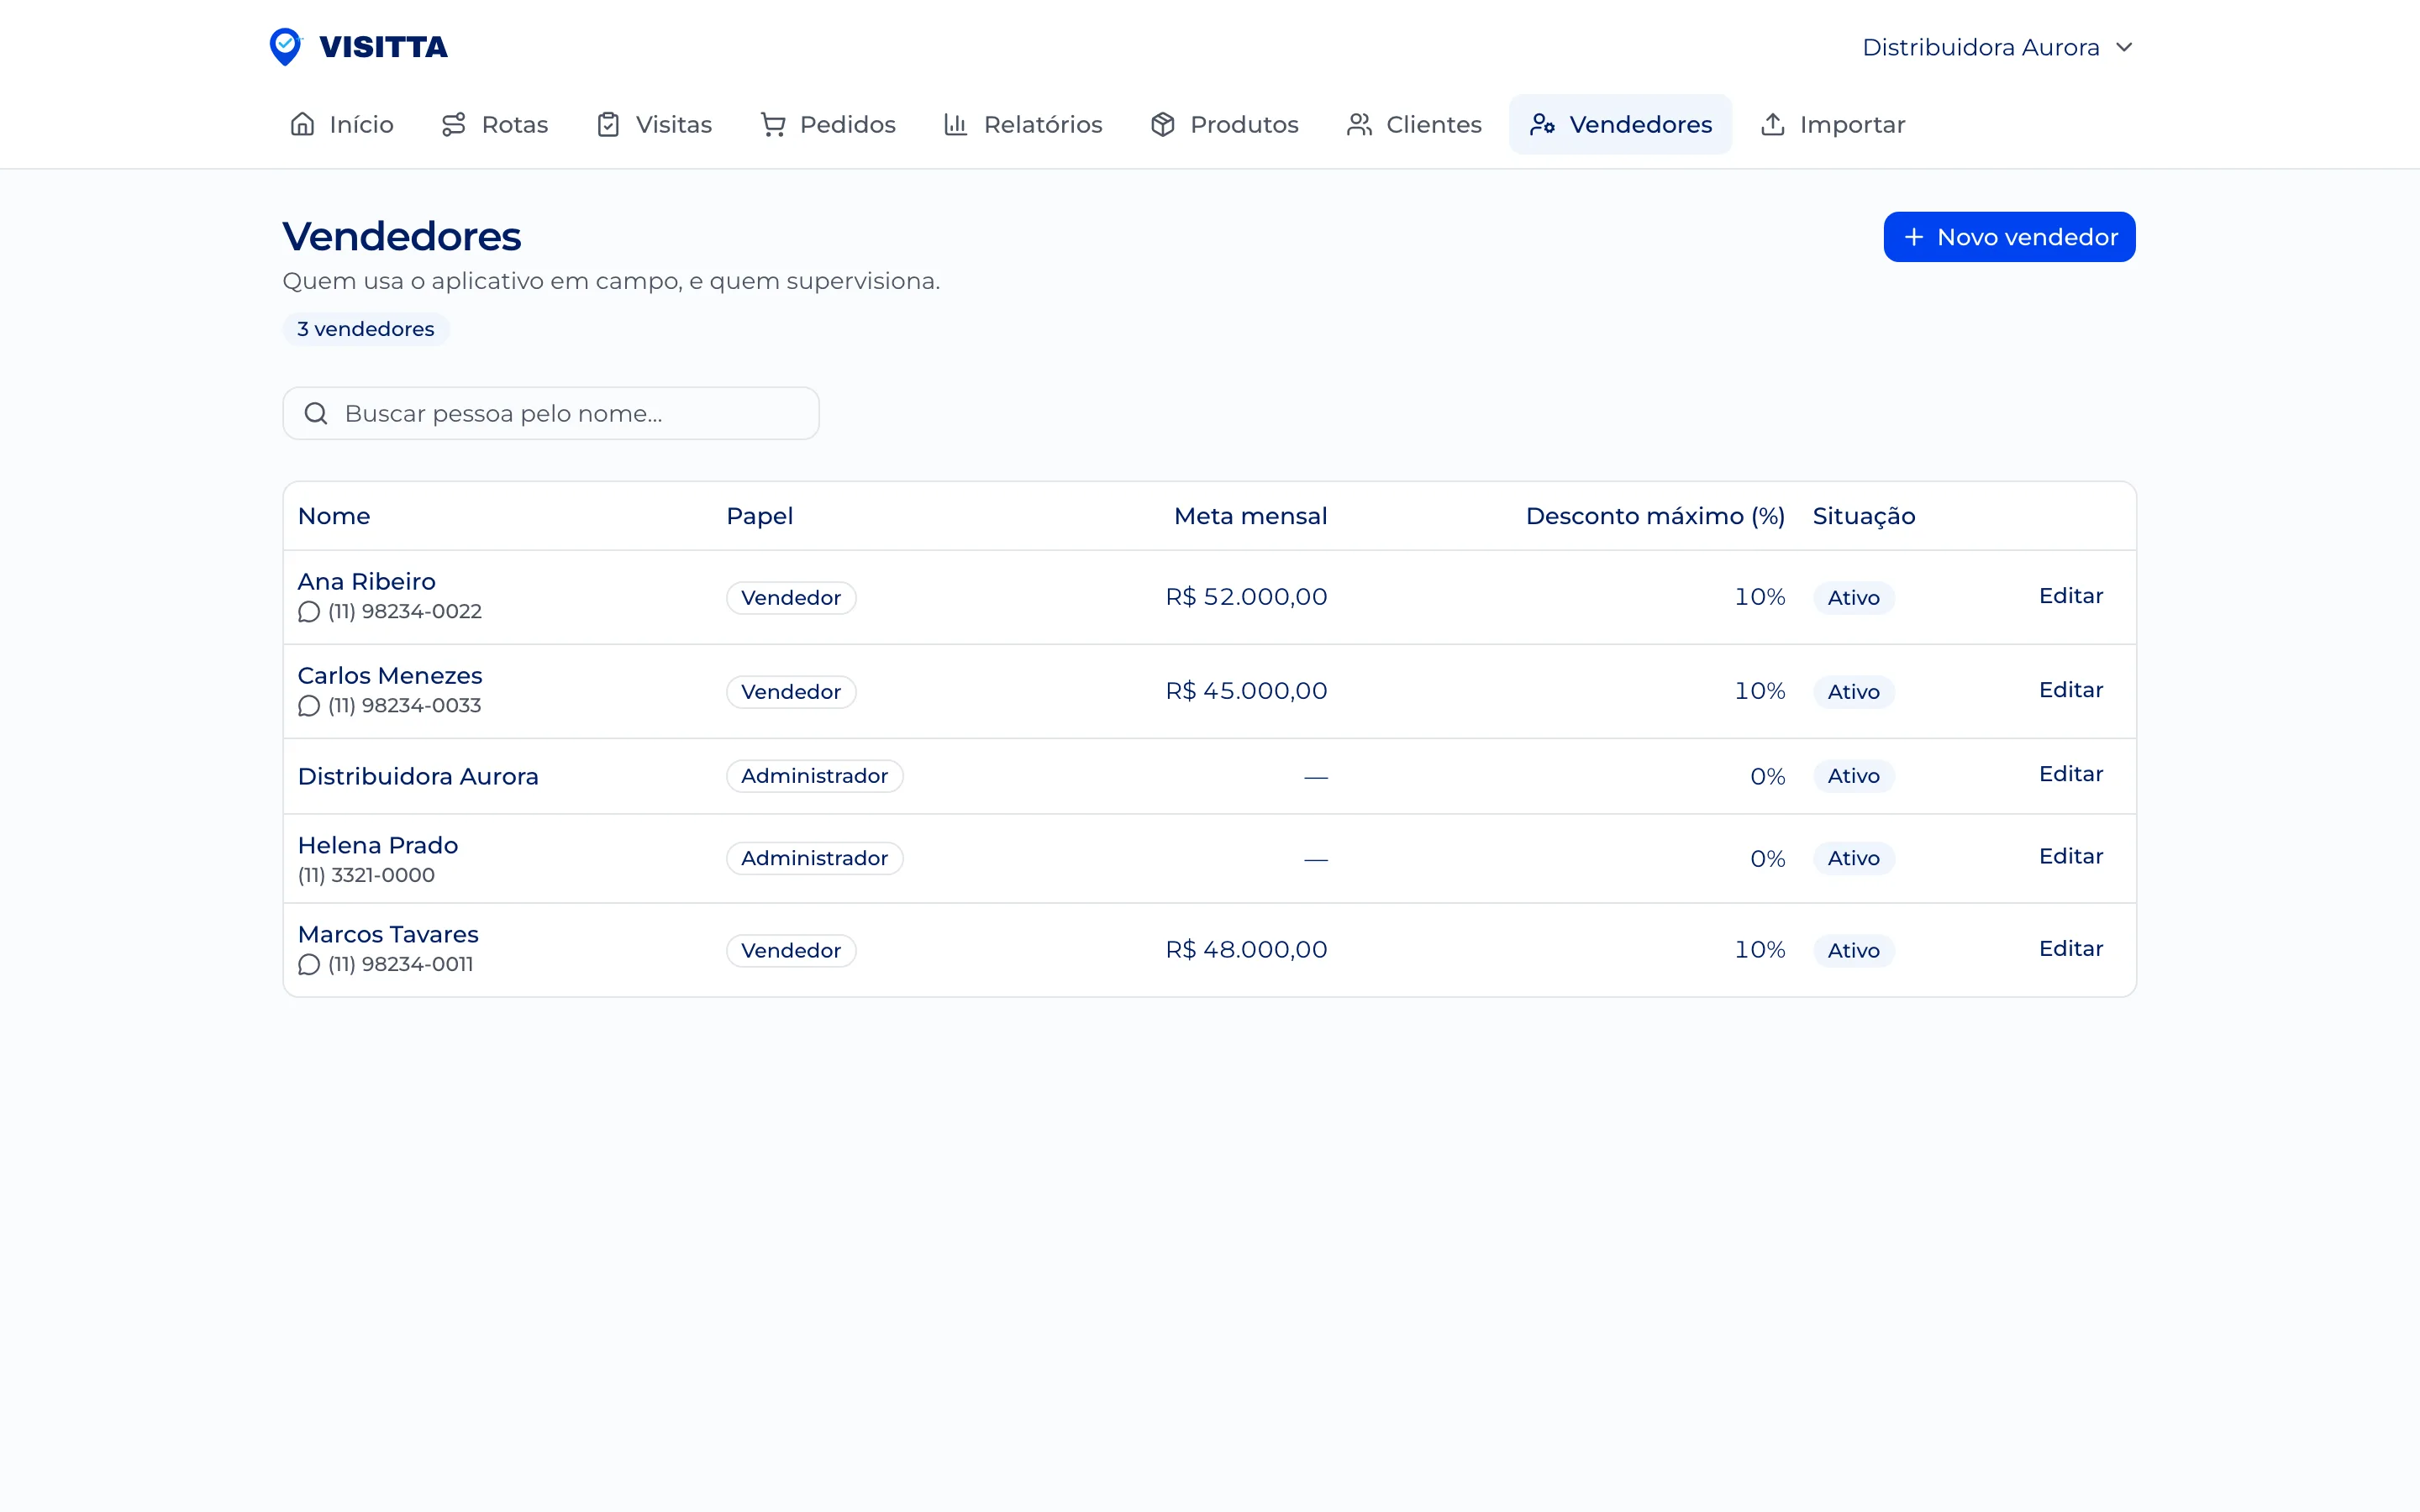The image size is (2420, 1512).
Task: Click the magnifier icon in the search box
Action: [316, 413]
